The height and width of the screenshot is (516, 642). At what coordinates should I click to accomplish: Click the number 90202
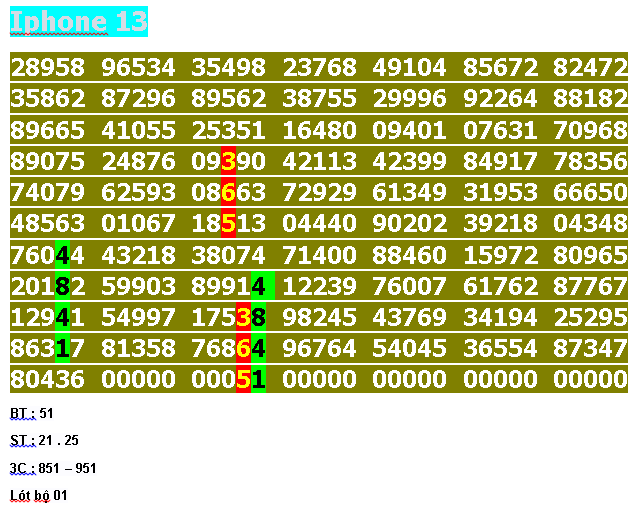[x=409, y=224]
